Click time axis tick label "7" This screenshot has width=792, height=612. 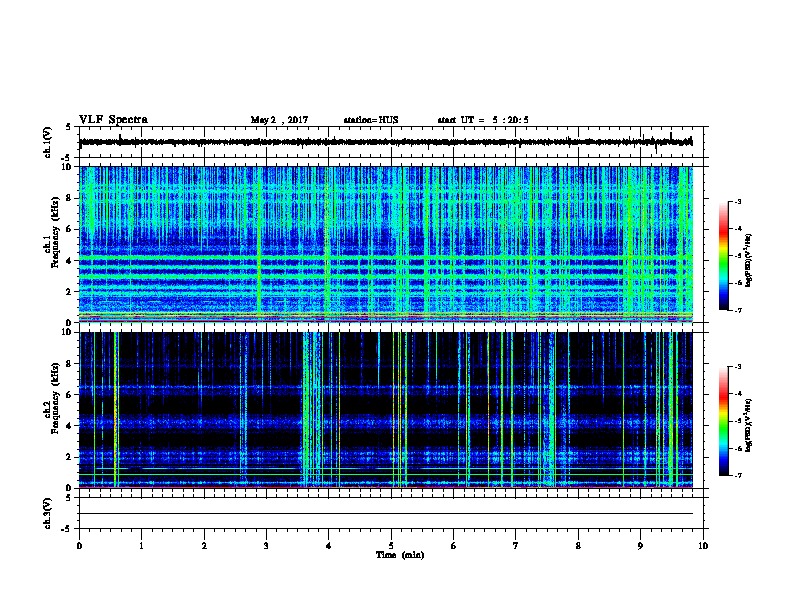(516, 546)
